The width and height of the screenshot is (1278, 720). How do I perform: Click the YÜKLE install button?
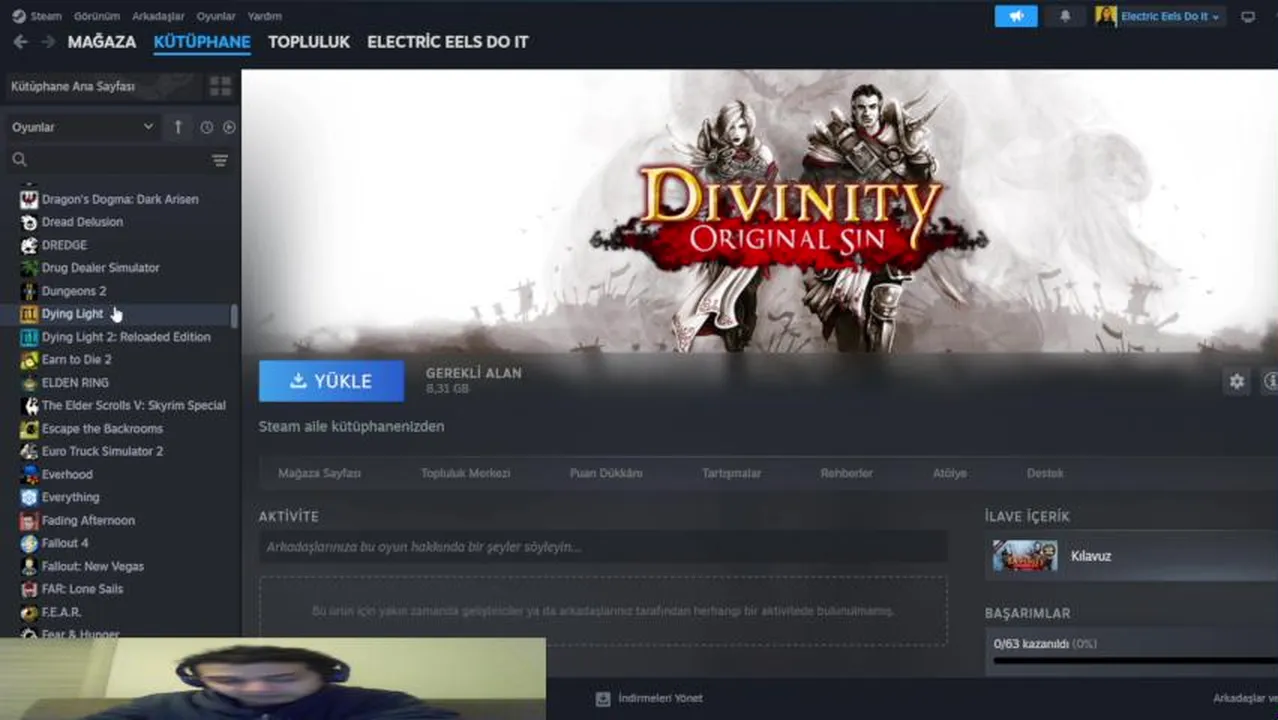point(331,381)
